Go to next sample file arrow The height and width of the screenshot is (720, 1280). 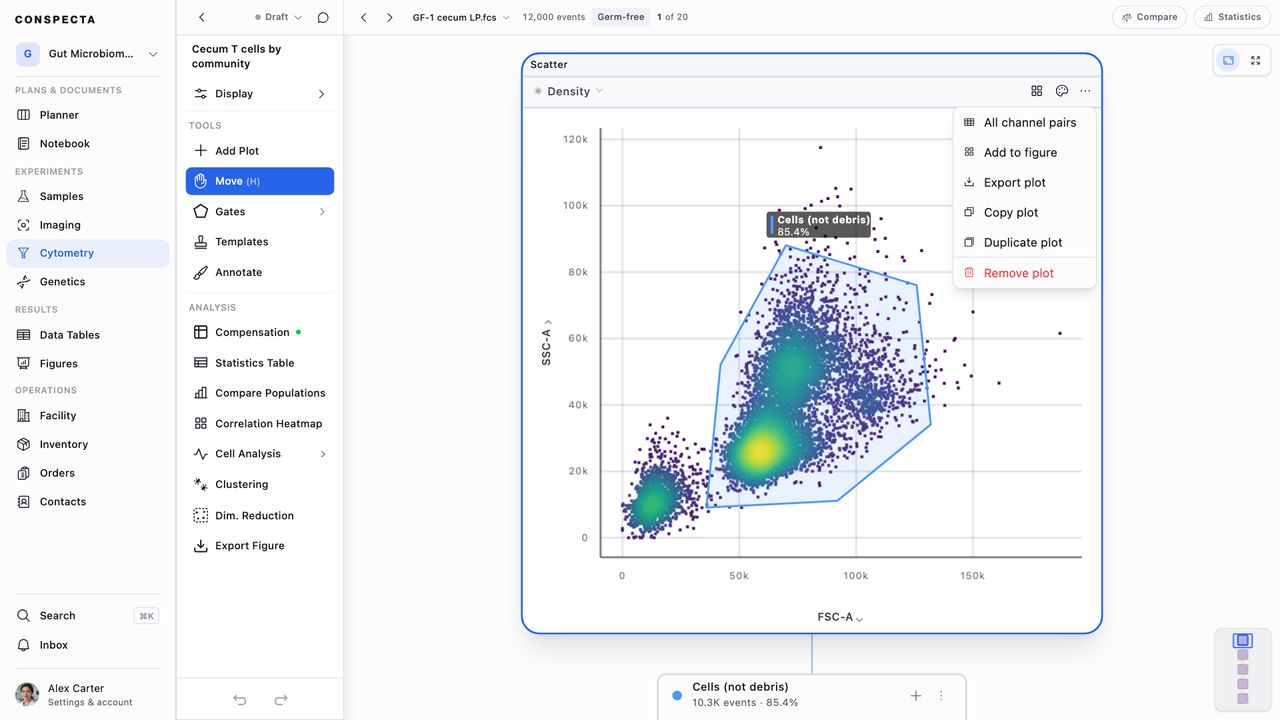click(x=390, y=17)
